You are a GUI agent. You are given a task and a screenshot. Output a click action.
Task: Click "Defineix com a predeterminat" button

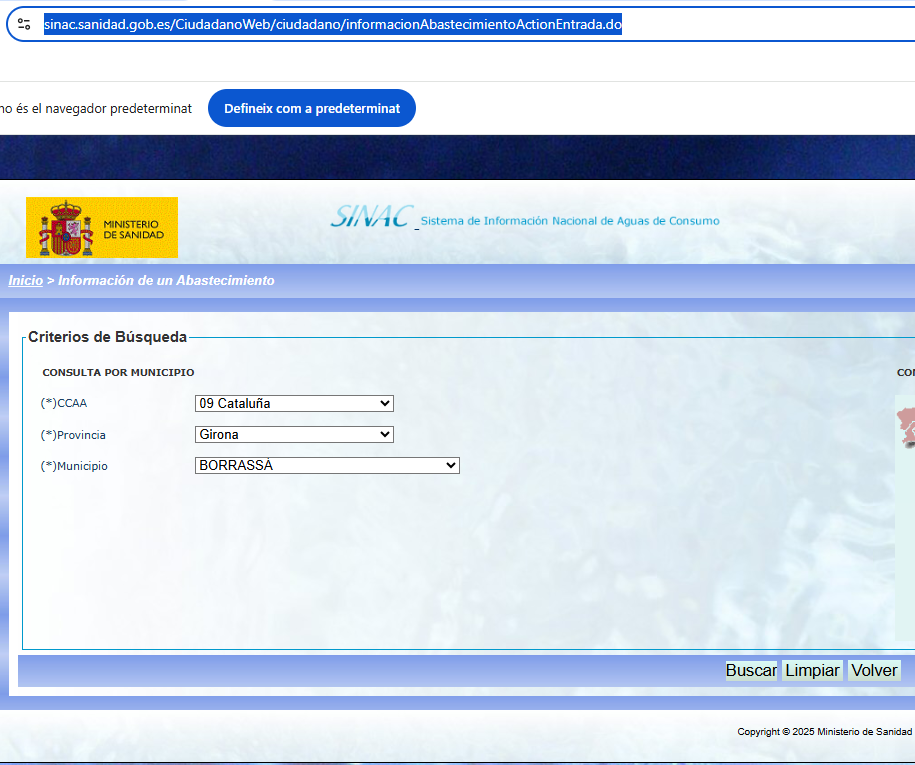point(312,108)
